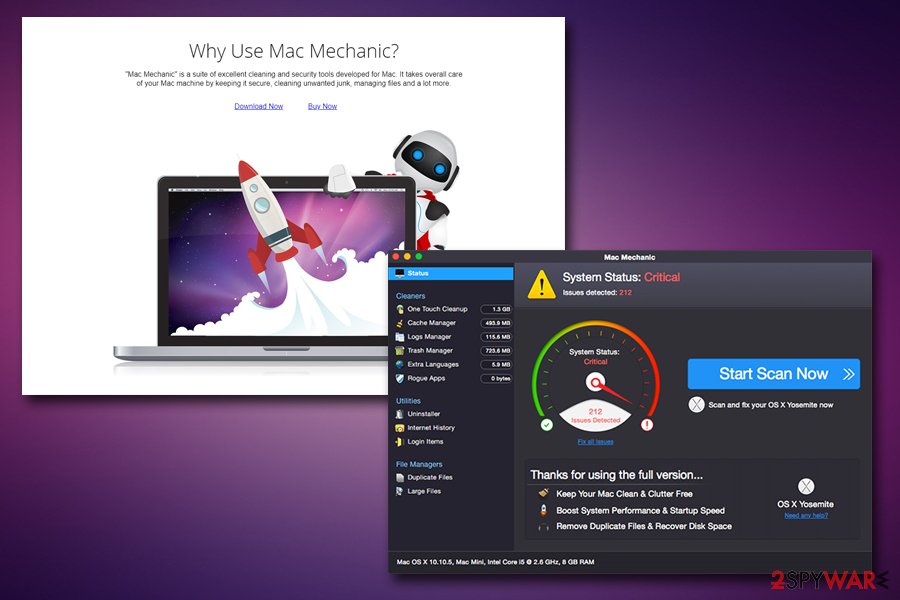Close the Mac Mechanic window
Viewport: 900px width, 600px height.
tap(396, 257)
